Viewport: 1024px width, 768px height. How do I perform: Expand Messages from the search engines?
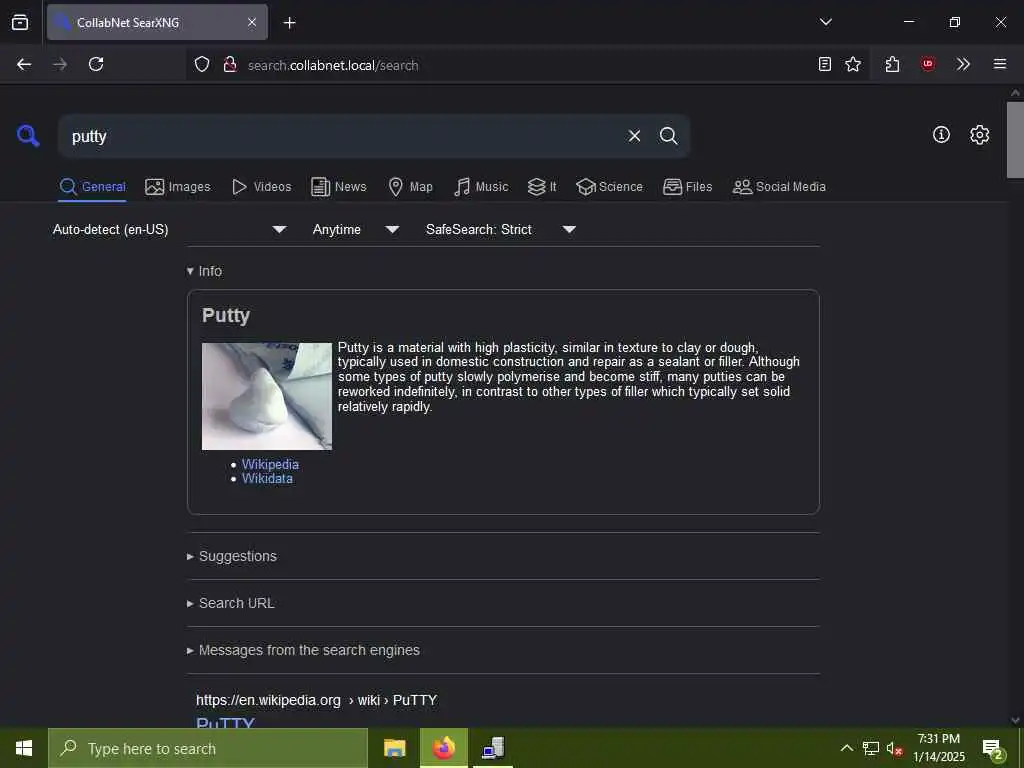click(303, 650)
